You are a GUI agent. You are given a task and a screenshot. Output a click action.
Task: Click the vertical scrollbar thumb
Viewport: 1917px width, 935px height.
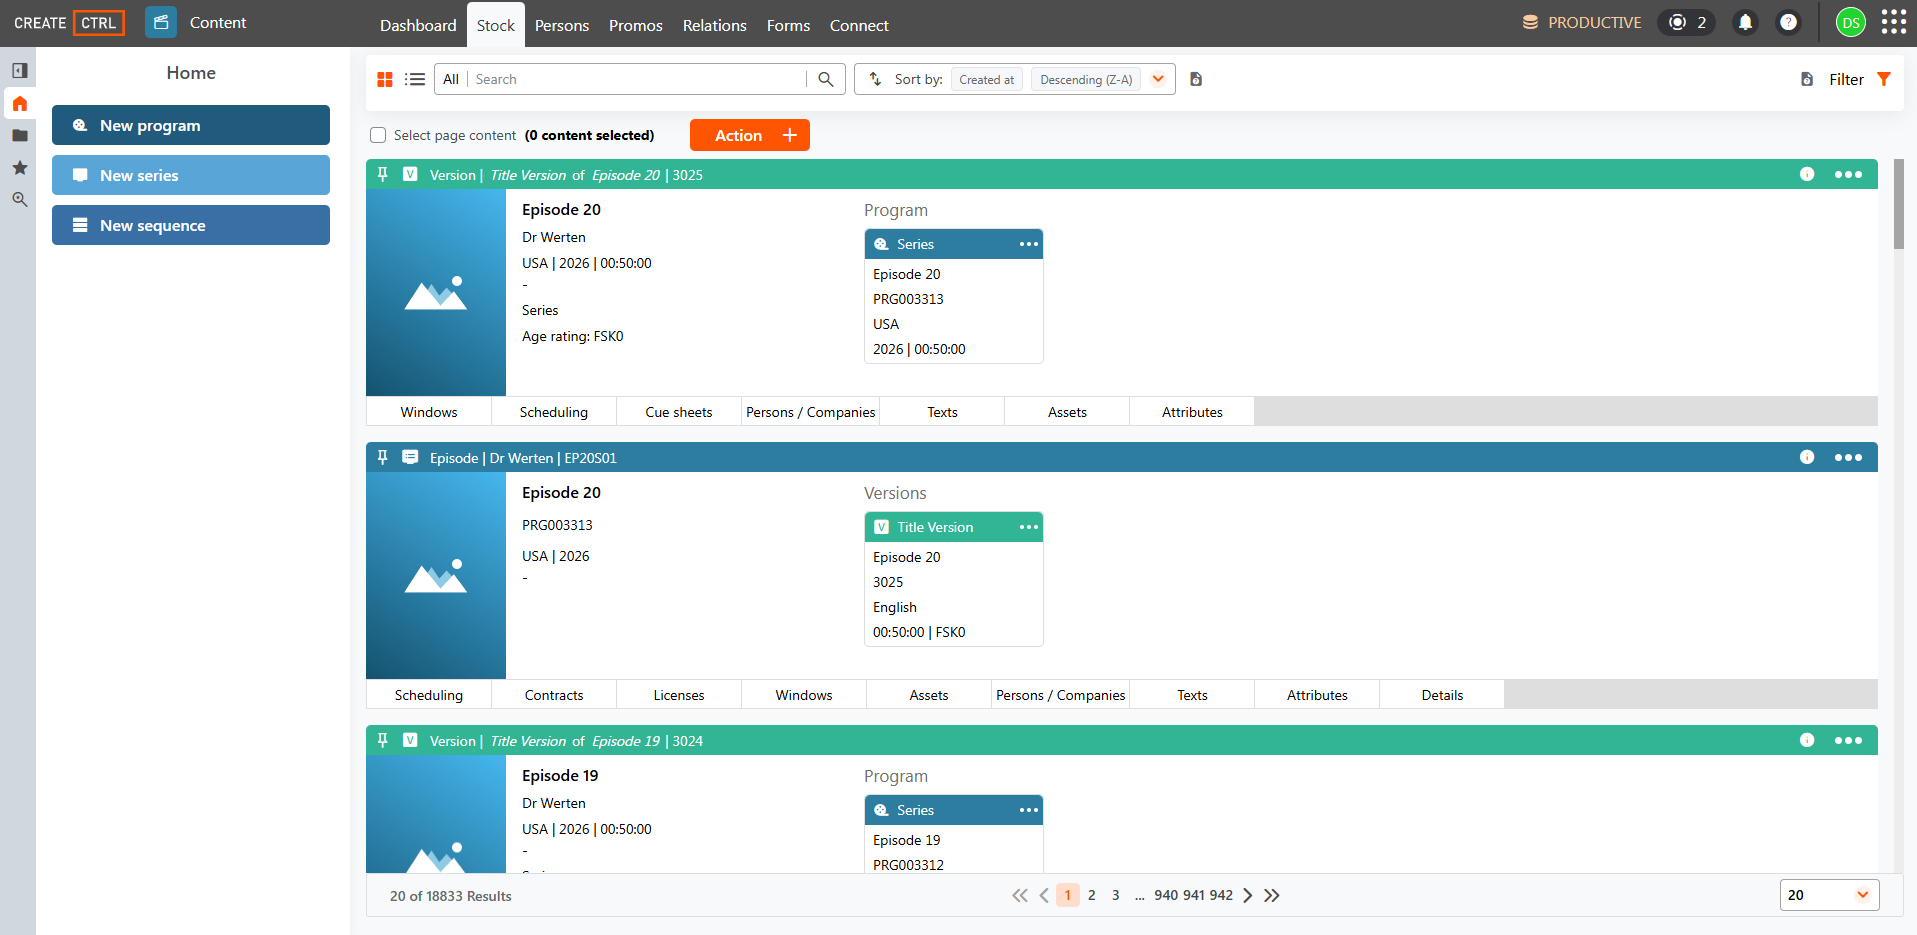tap(1899, 204)
